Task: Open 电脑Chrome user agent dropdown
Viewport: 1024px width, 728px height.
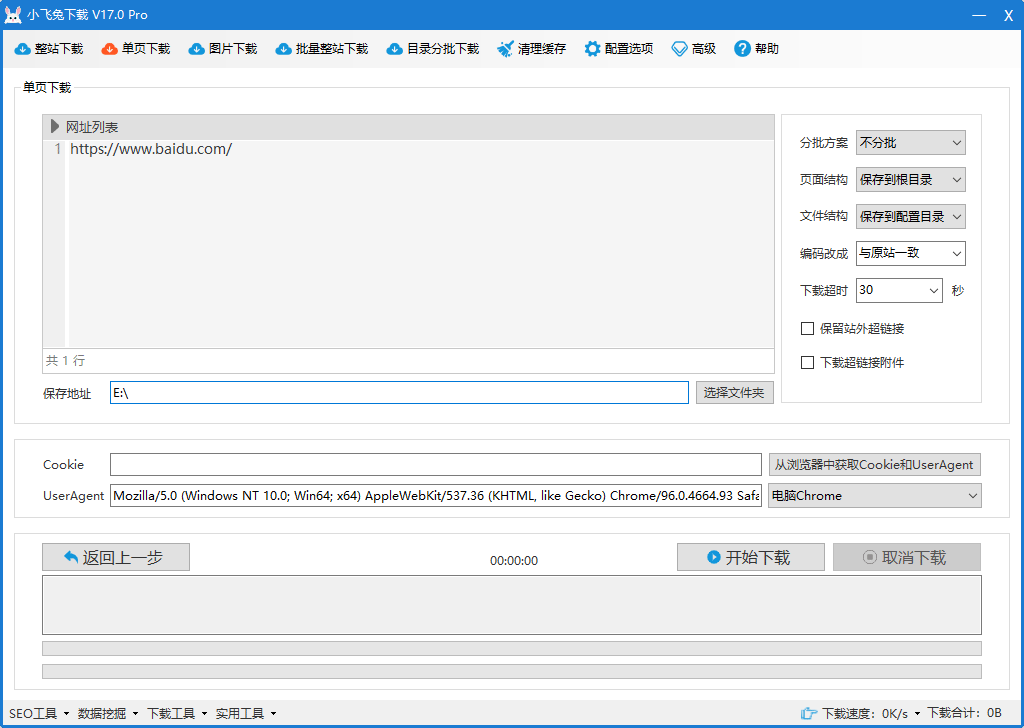Action: pyautogui.click(x=874, y=496)
